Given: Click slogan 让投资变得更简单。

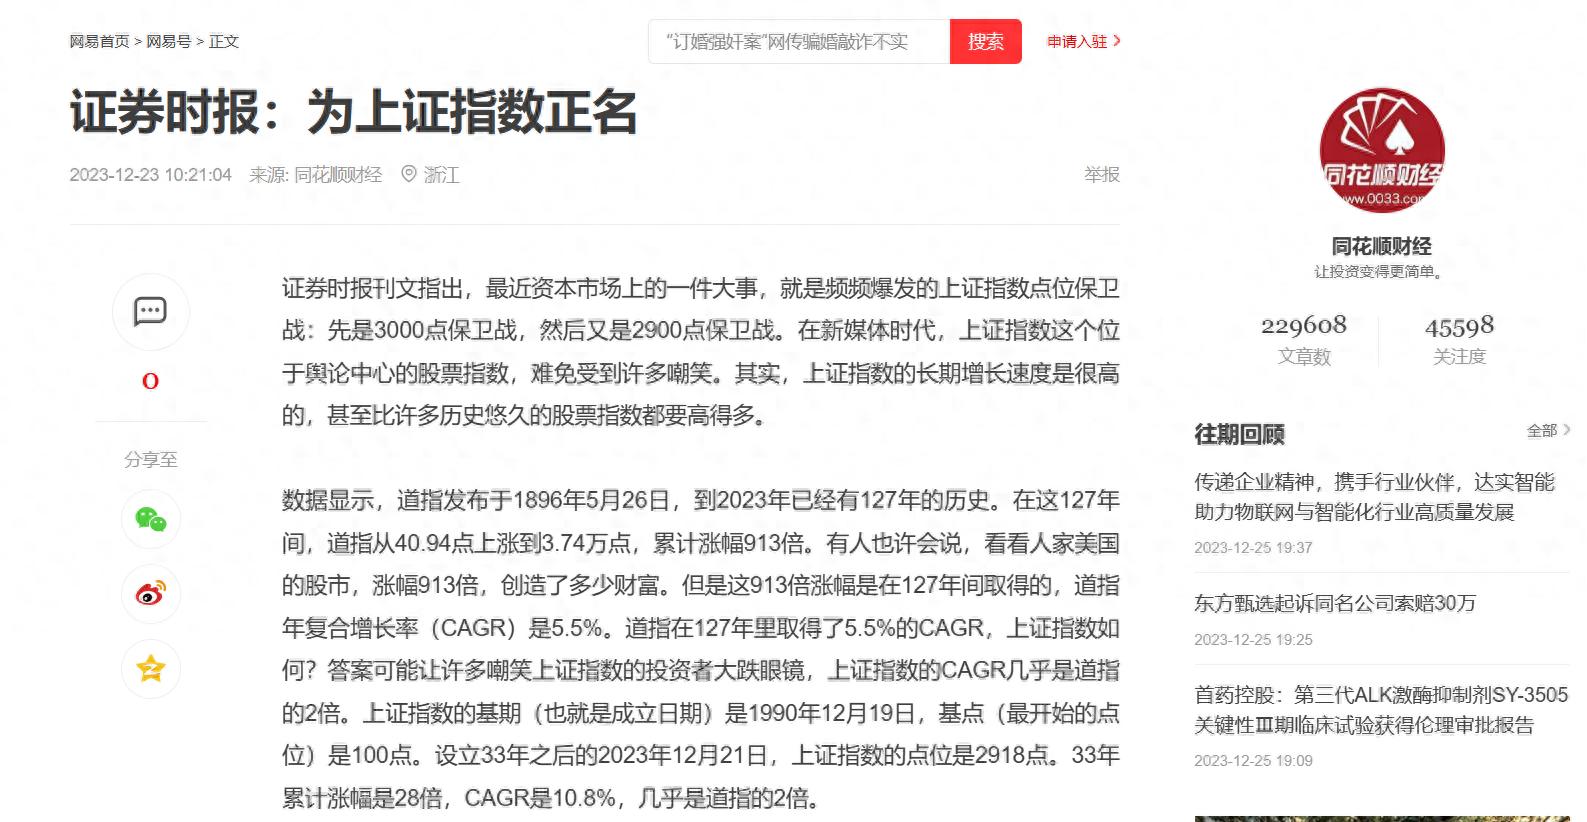Looking at the screenshot, I should click(x=1381, y=272).
